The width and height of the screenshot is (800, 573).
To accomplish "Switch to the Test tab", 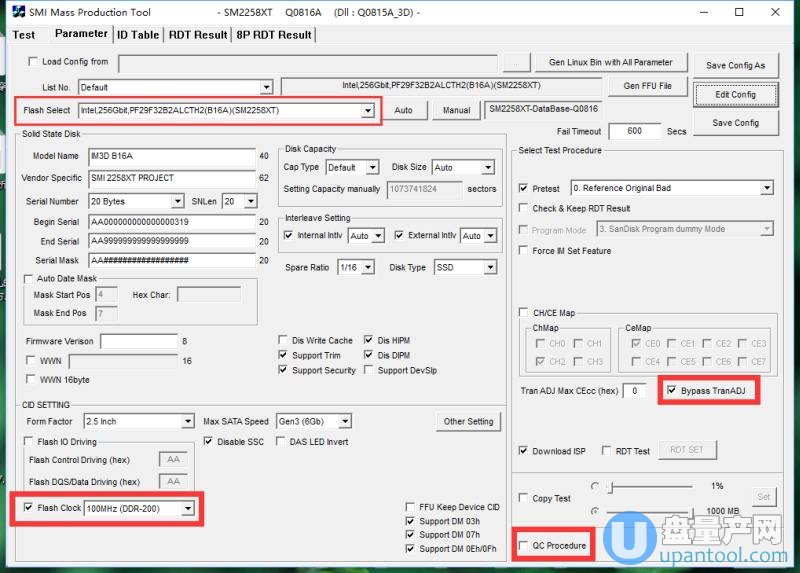I will click(x=24, y=35).
